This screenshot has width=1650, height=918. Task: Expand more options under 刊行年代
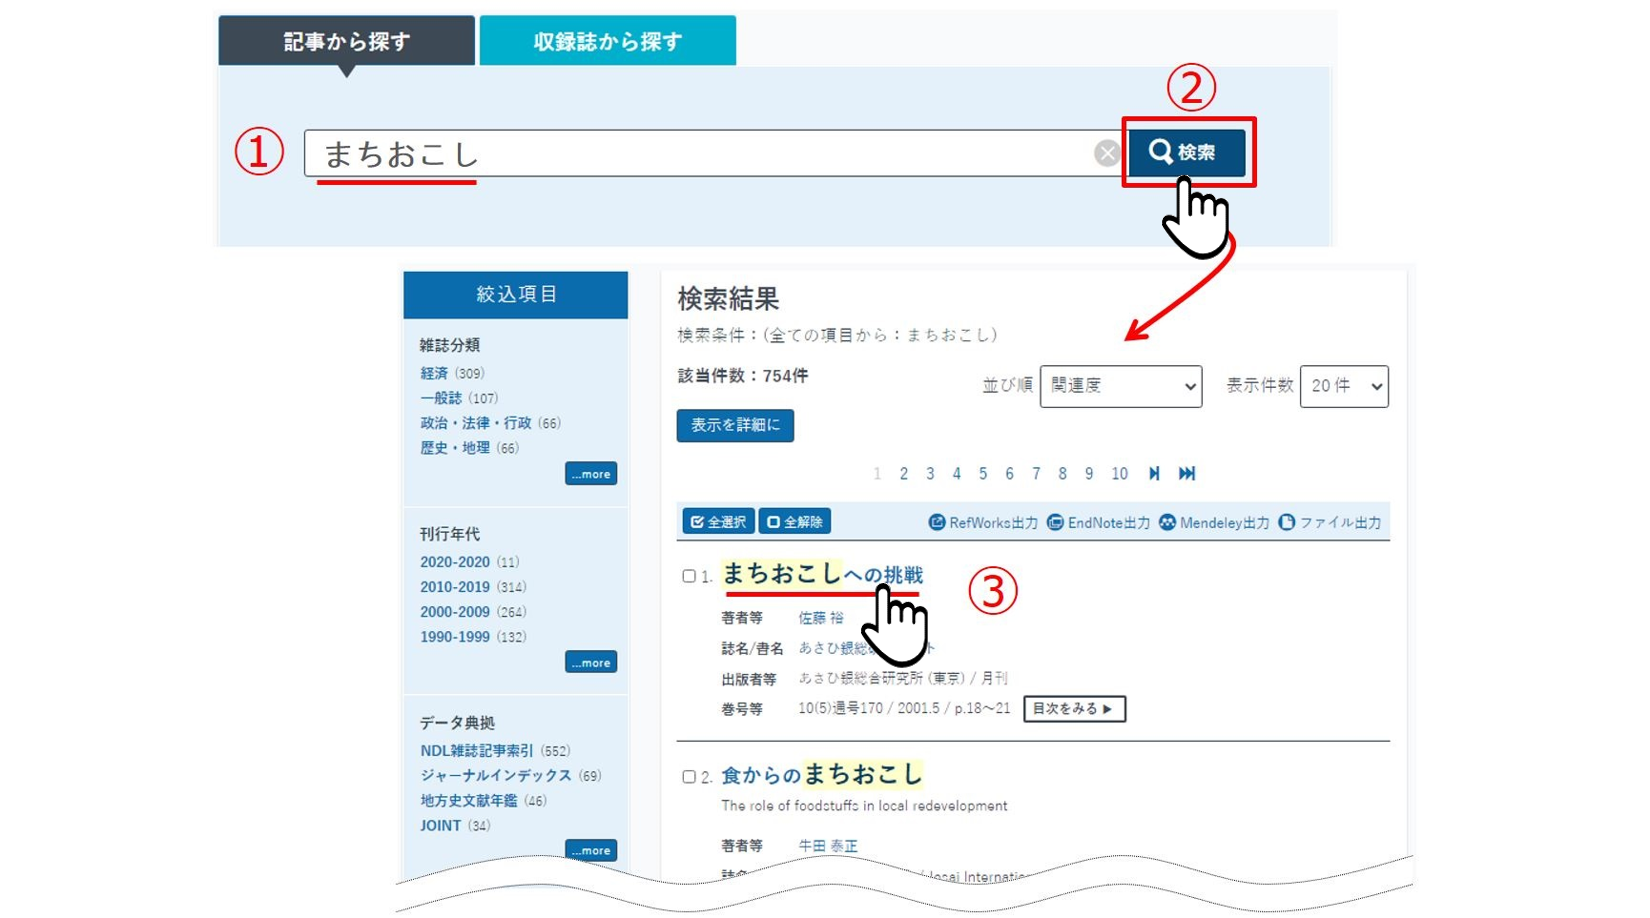tap(590, 663)
